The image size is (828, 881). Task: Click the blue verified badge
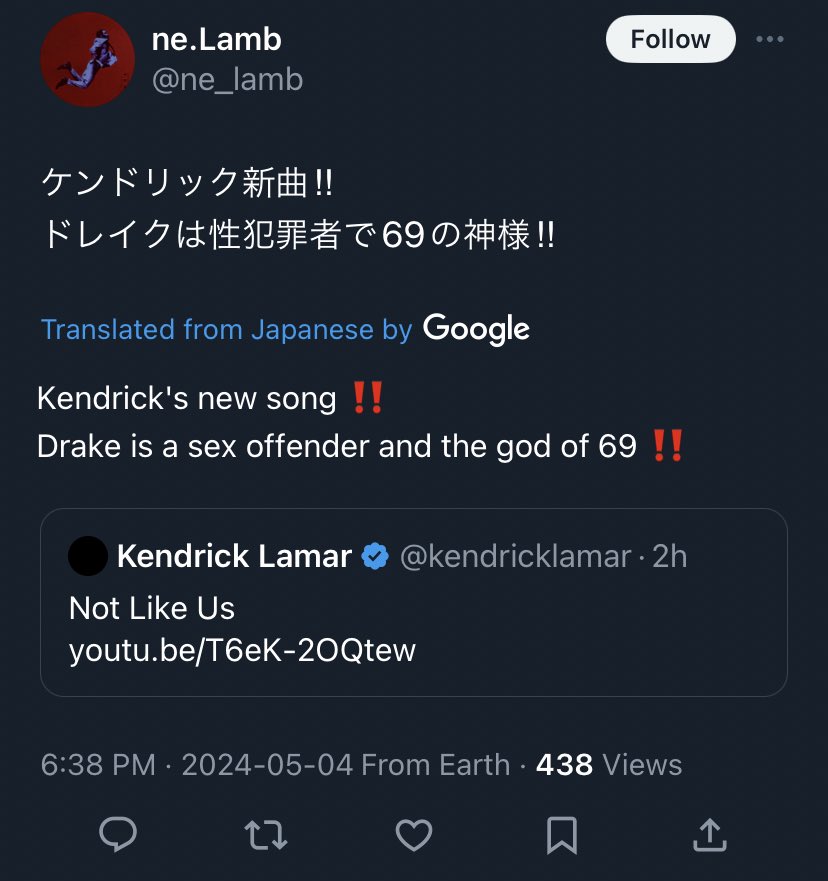pyautogui.click(x=375, y=556)
